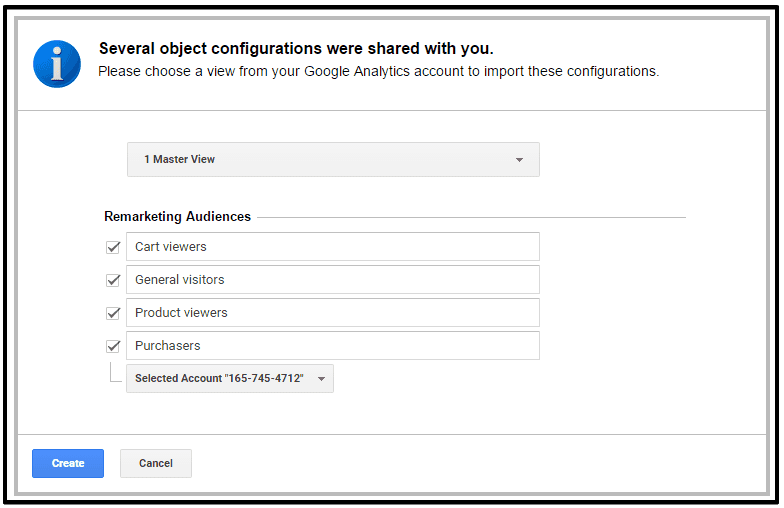
Task: Cancel the configuration import
Action: [156, 464]
